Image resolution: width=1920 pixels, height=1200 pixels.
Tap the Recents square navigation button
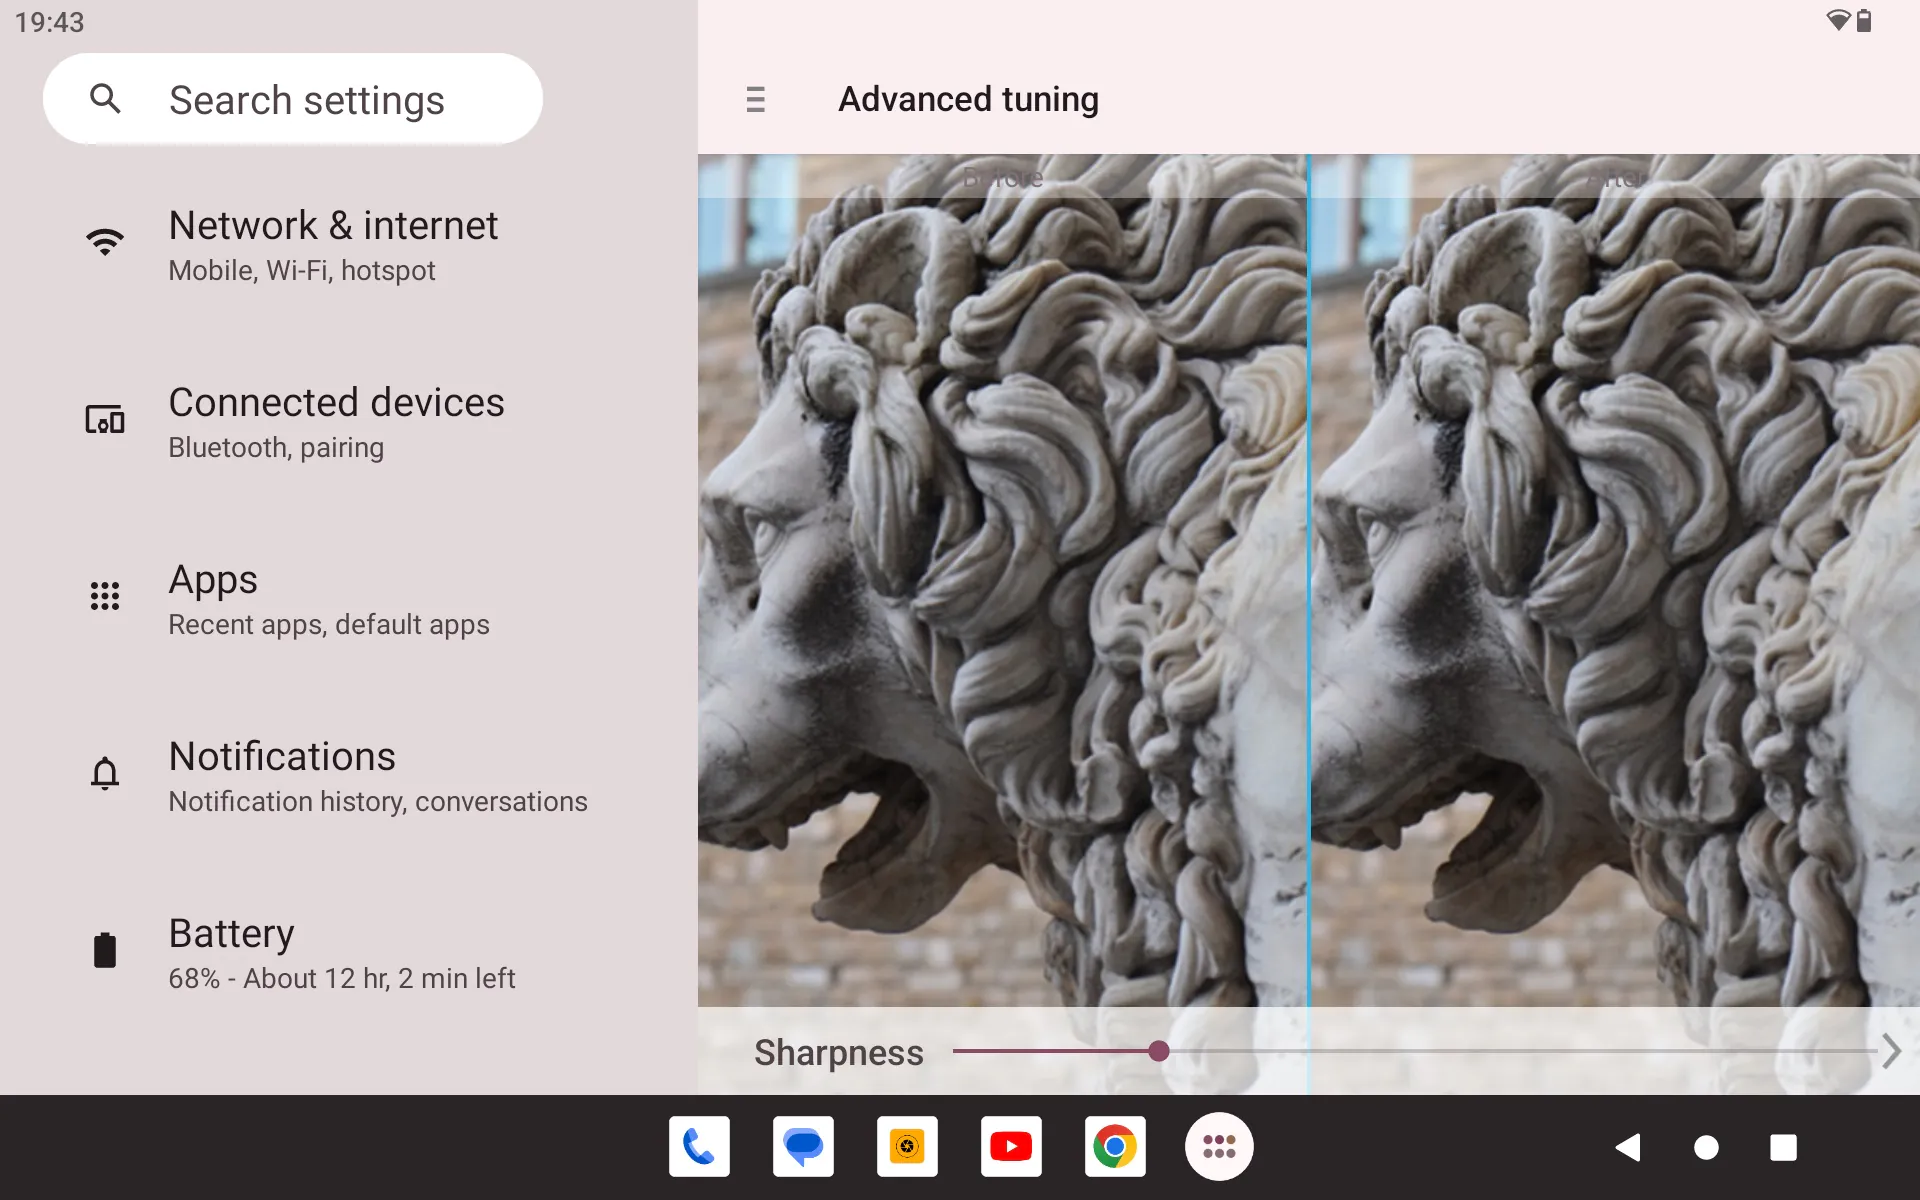click(x=1783, y=1147)
